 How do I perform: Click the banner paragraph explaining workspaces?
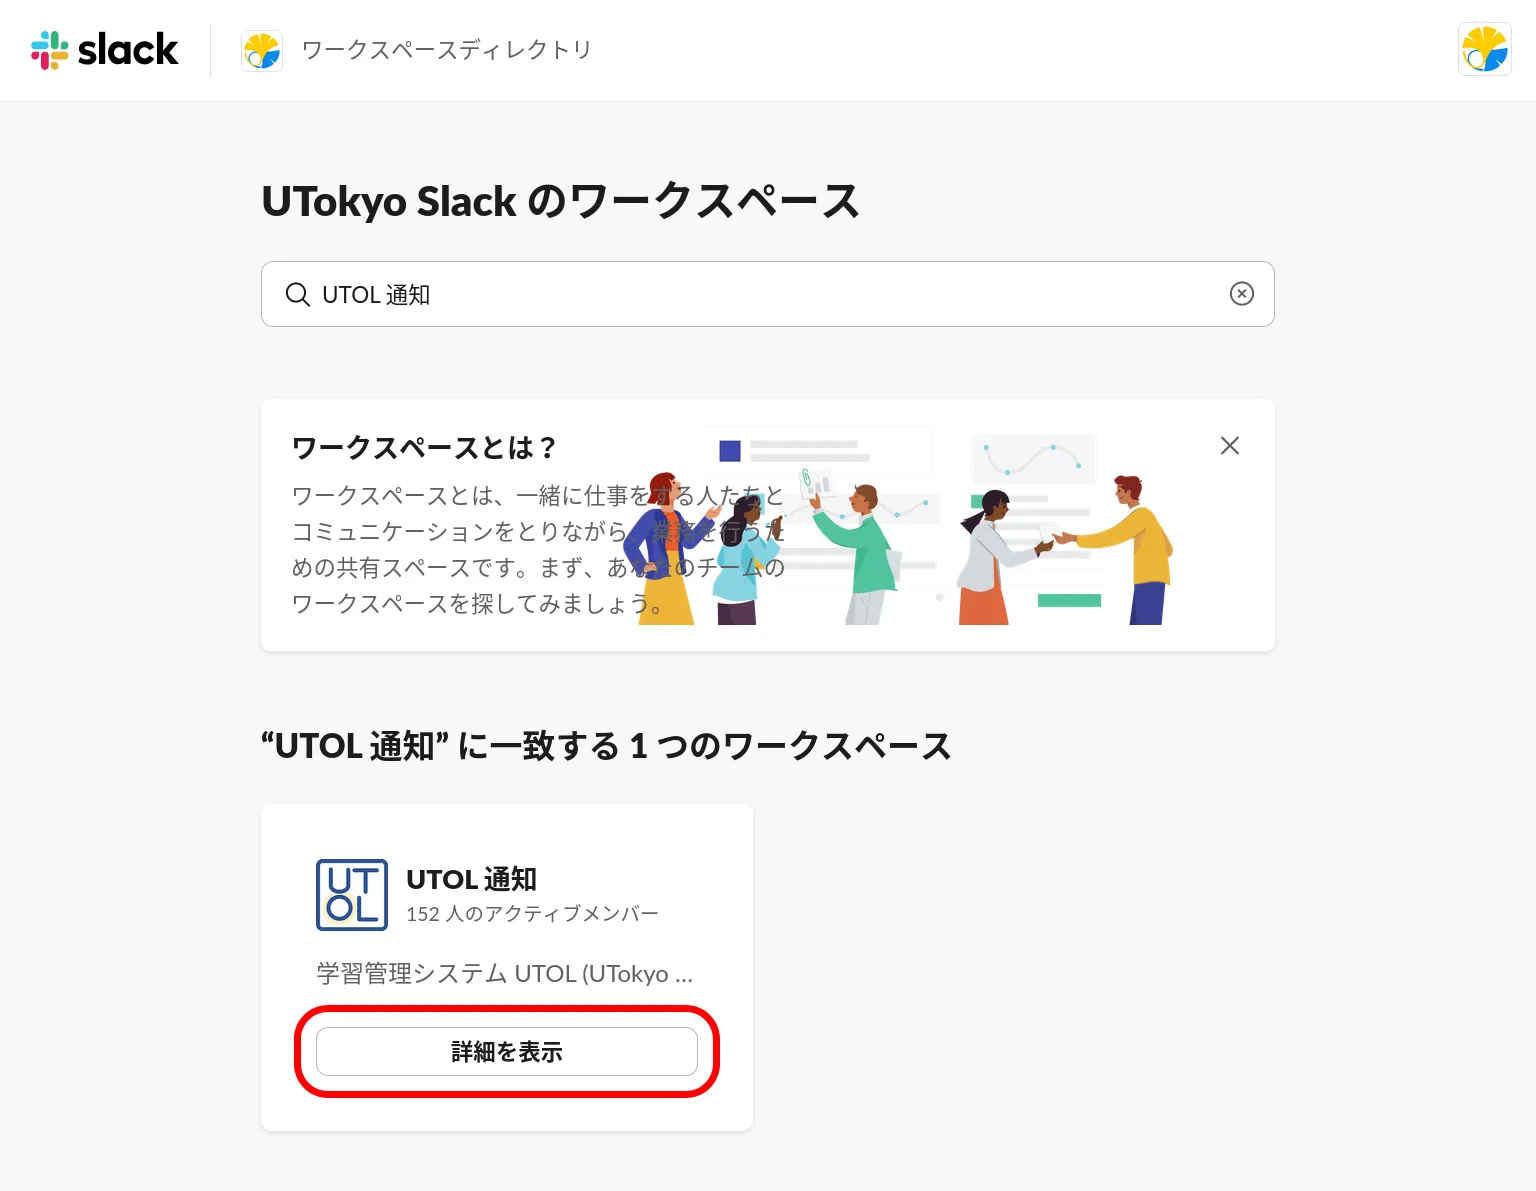pos(460,550)
